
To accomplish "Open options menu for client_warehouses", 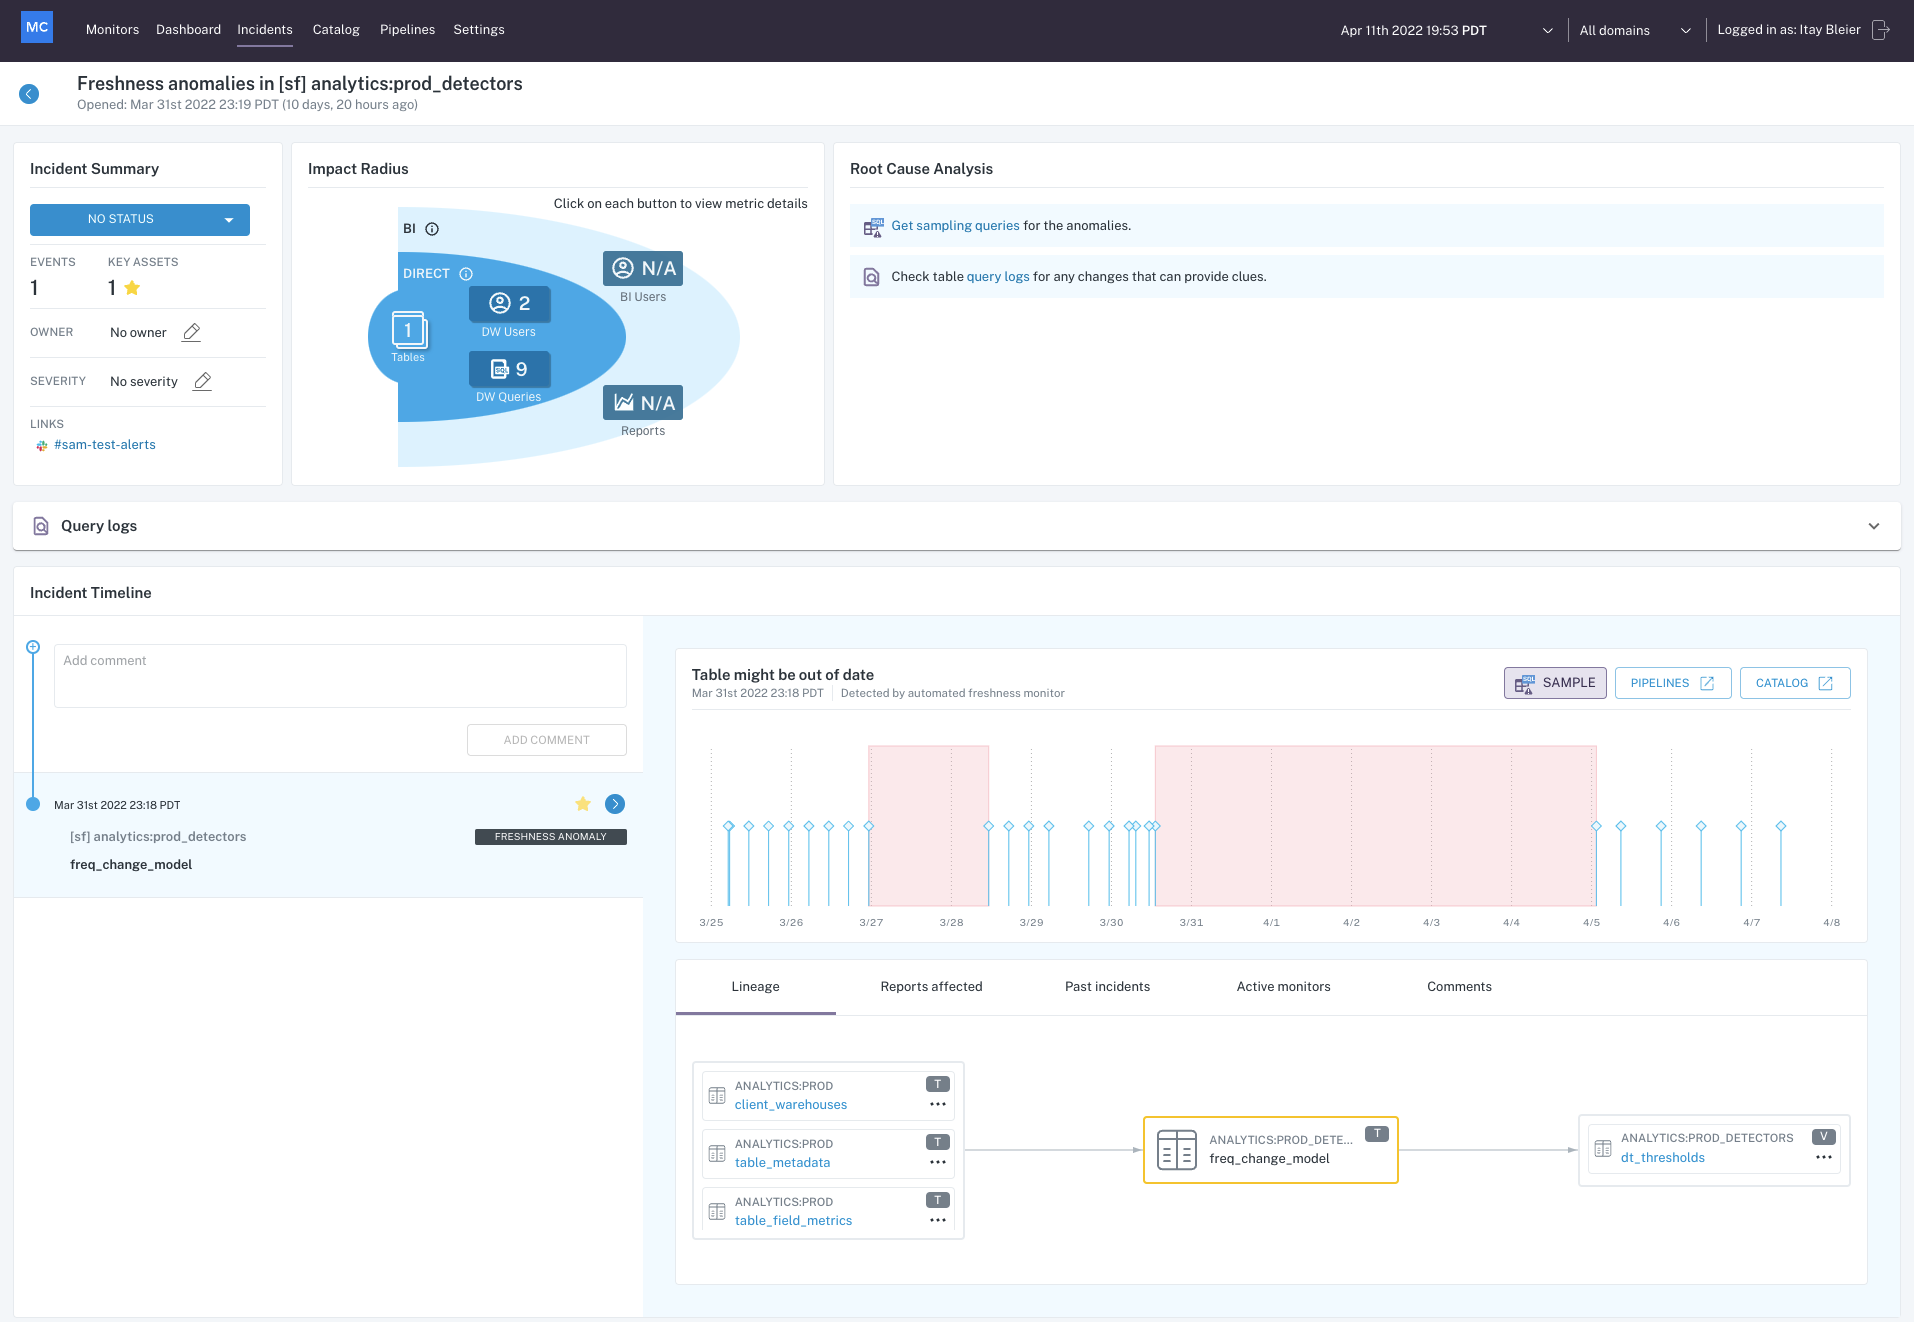I will pyautogui.click(x=938, y=1105).
